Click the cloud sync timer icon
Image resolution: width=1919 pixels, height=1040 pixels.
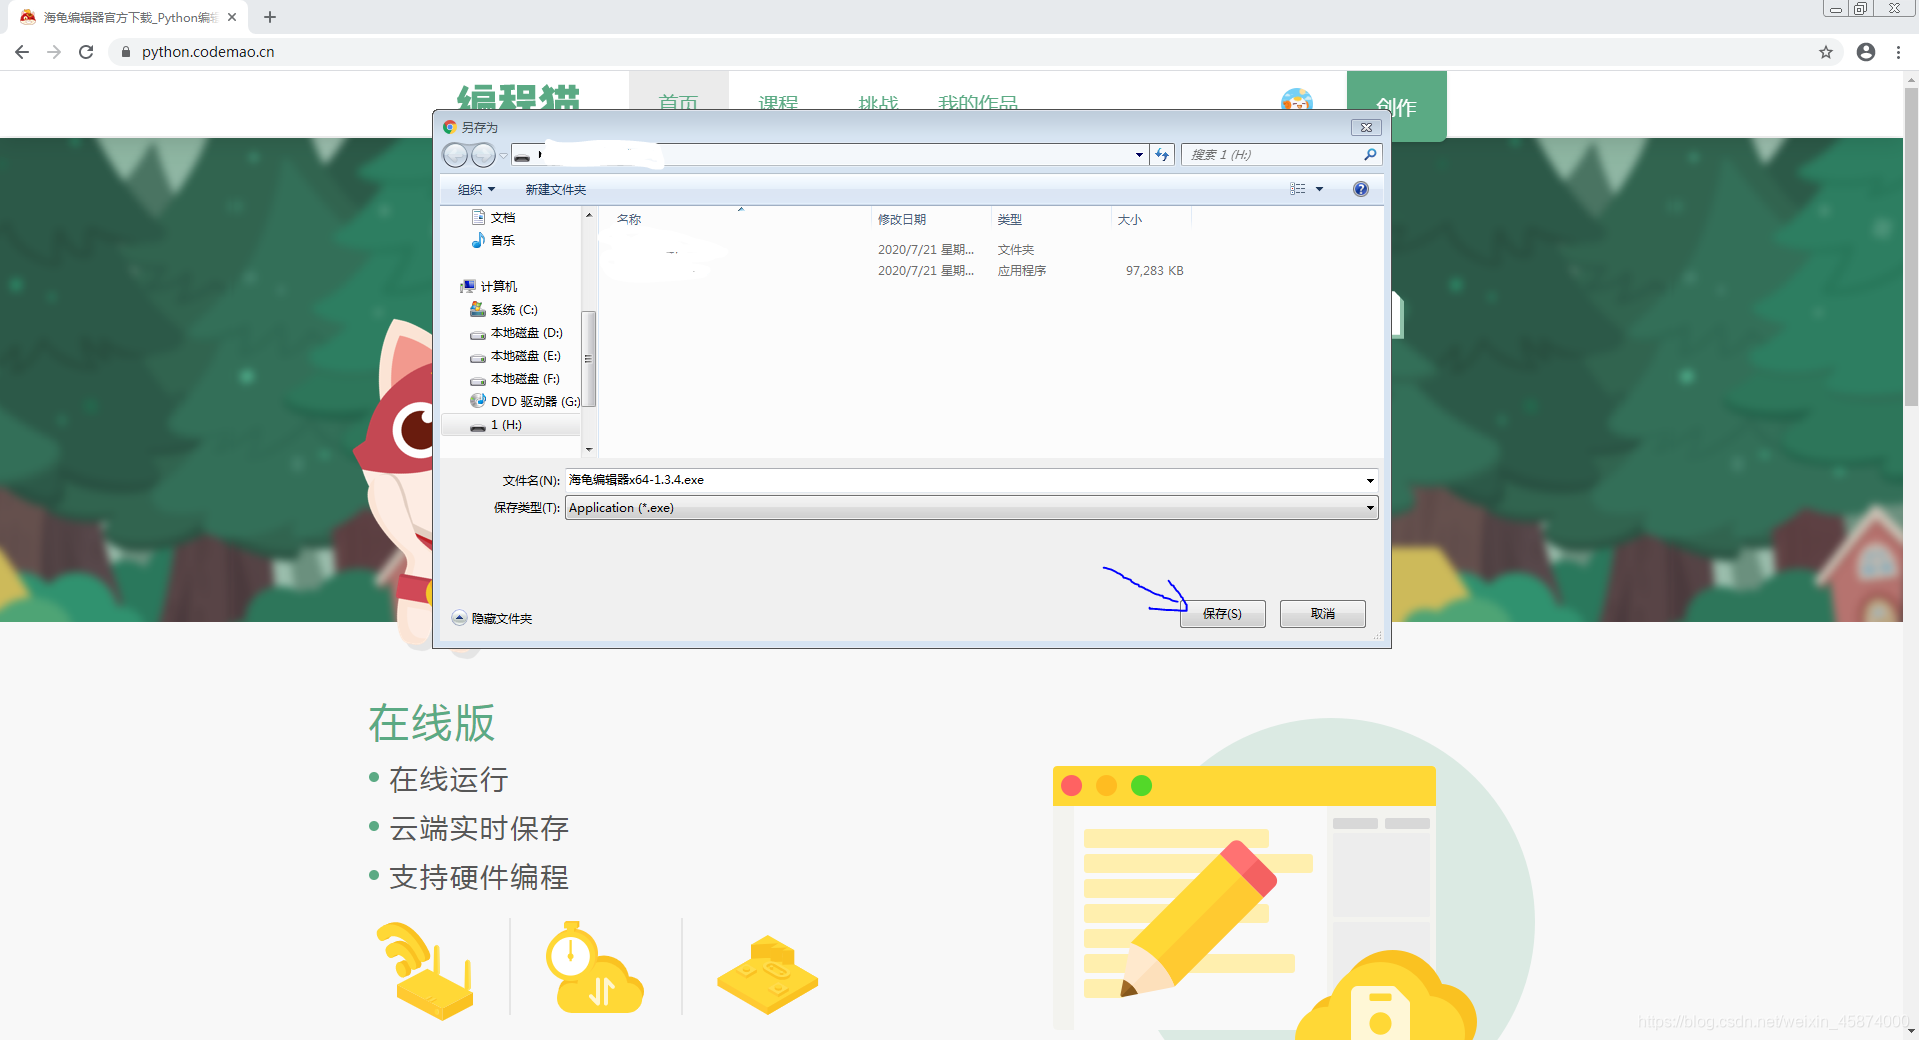595,968
